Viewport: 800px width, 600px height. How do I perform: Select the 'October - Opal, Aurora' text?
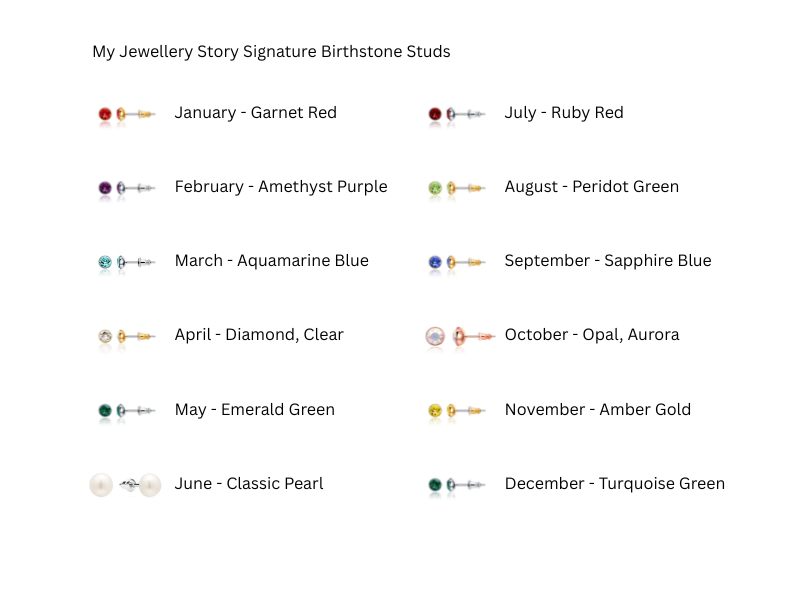pyautogui.click(x=591, y=335)
